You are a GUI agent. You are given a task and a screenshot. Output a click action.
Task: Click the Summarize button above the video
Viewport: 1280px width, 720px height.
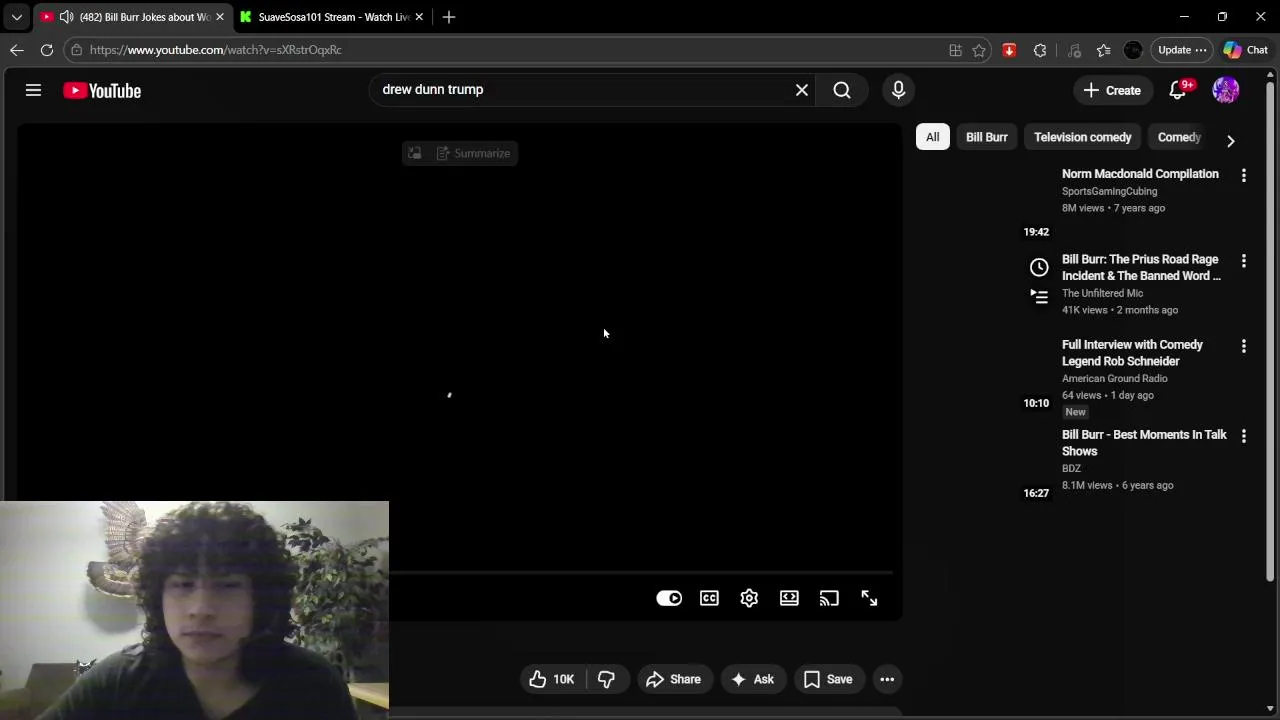473,153
